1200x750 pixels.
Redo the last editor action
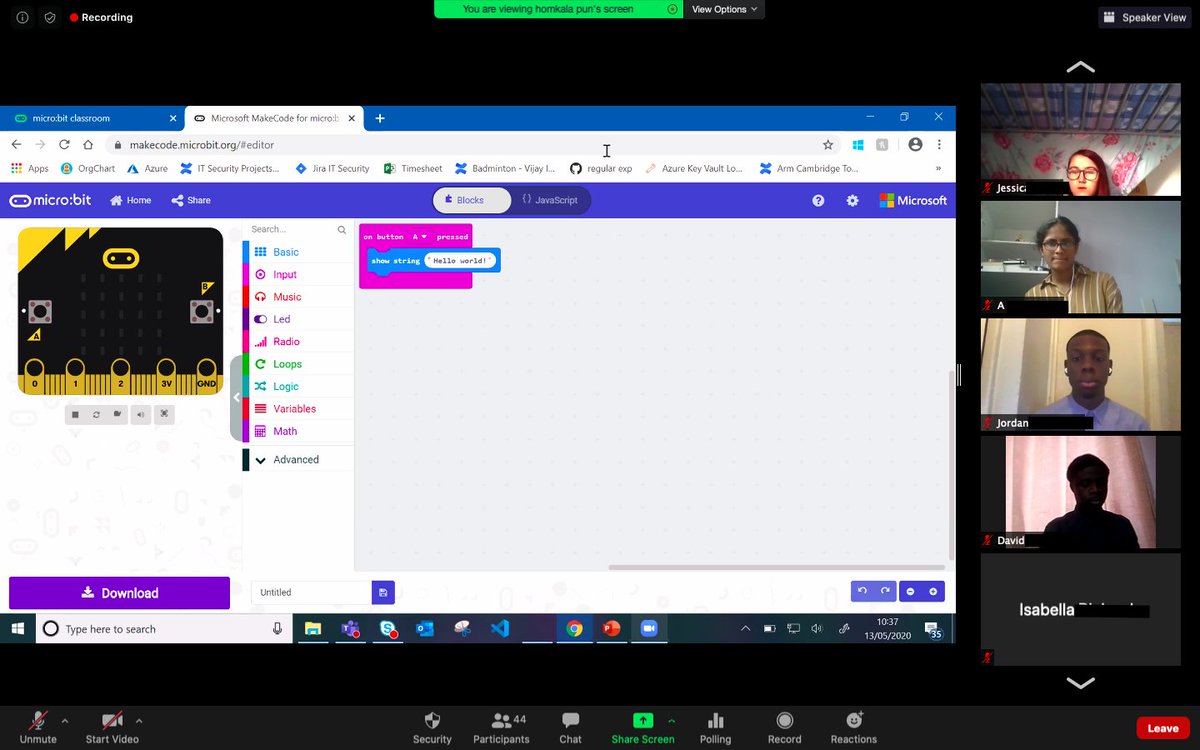(884, 591)
